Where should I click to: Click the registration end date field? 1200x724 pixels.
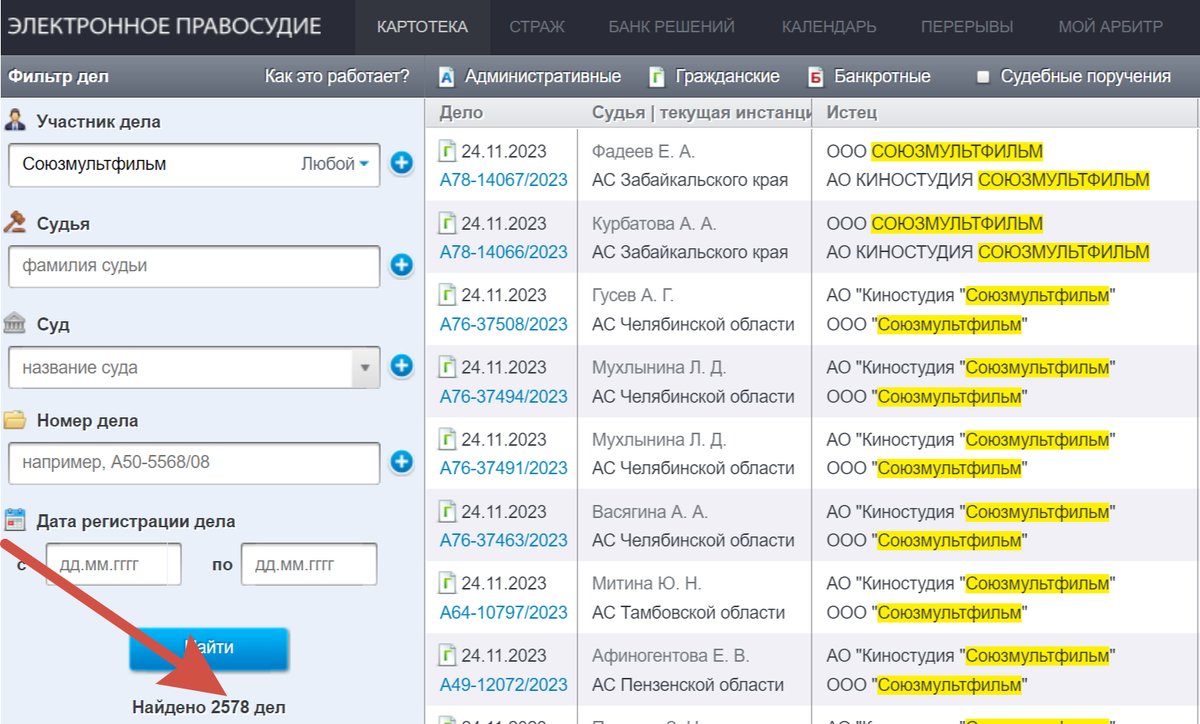[x=309, y=565]
